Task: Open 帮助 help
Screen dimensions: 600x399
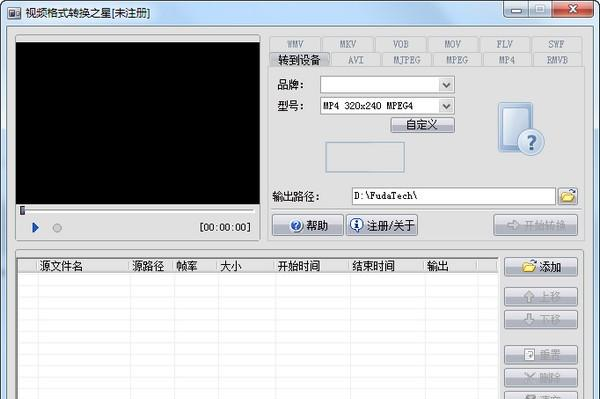Action: pyautogui.click(x=308, y=225)
